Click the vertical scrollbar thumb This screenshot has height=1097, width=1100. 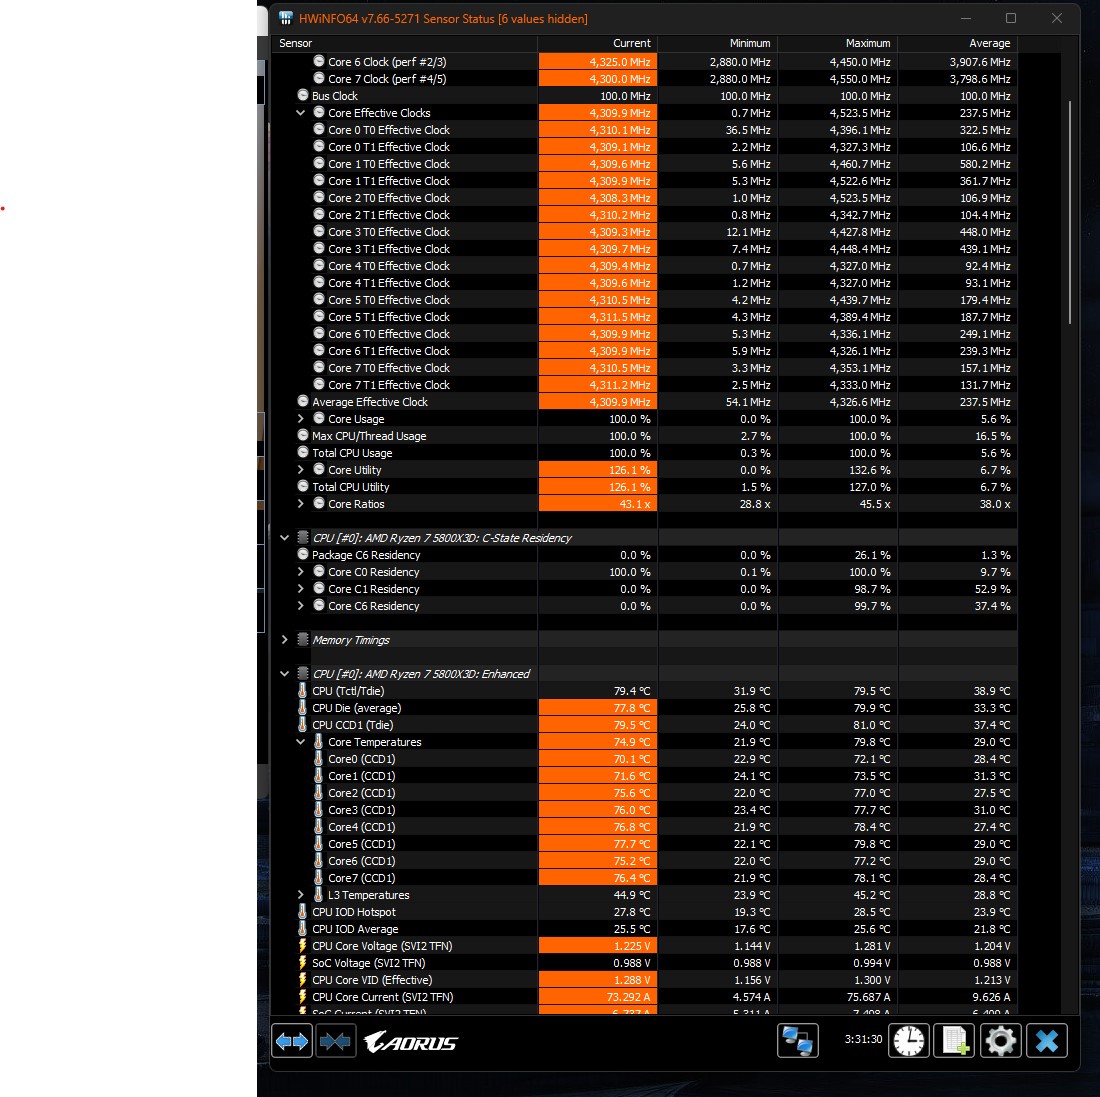pyautogui.click(x=1070, y=213)
